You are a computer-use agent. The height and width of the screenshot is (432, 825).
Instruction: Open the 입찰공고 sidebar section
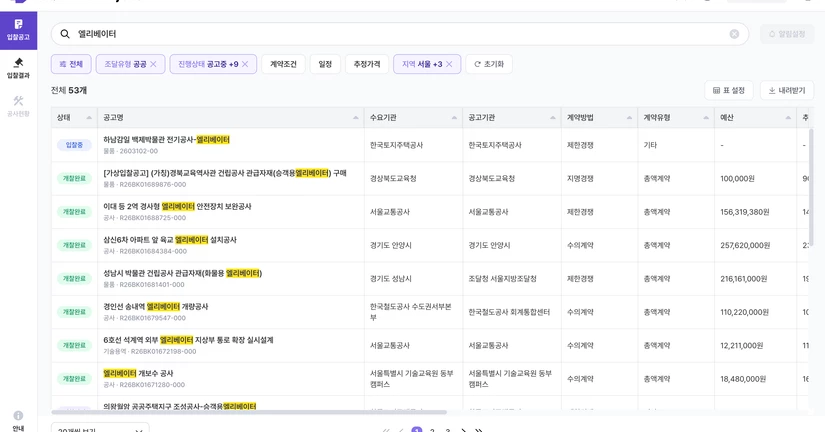(x=18, y=31)
